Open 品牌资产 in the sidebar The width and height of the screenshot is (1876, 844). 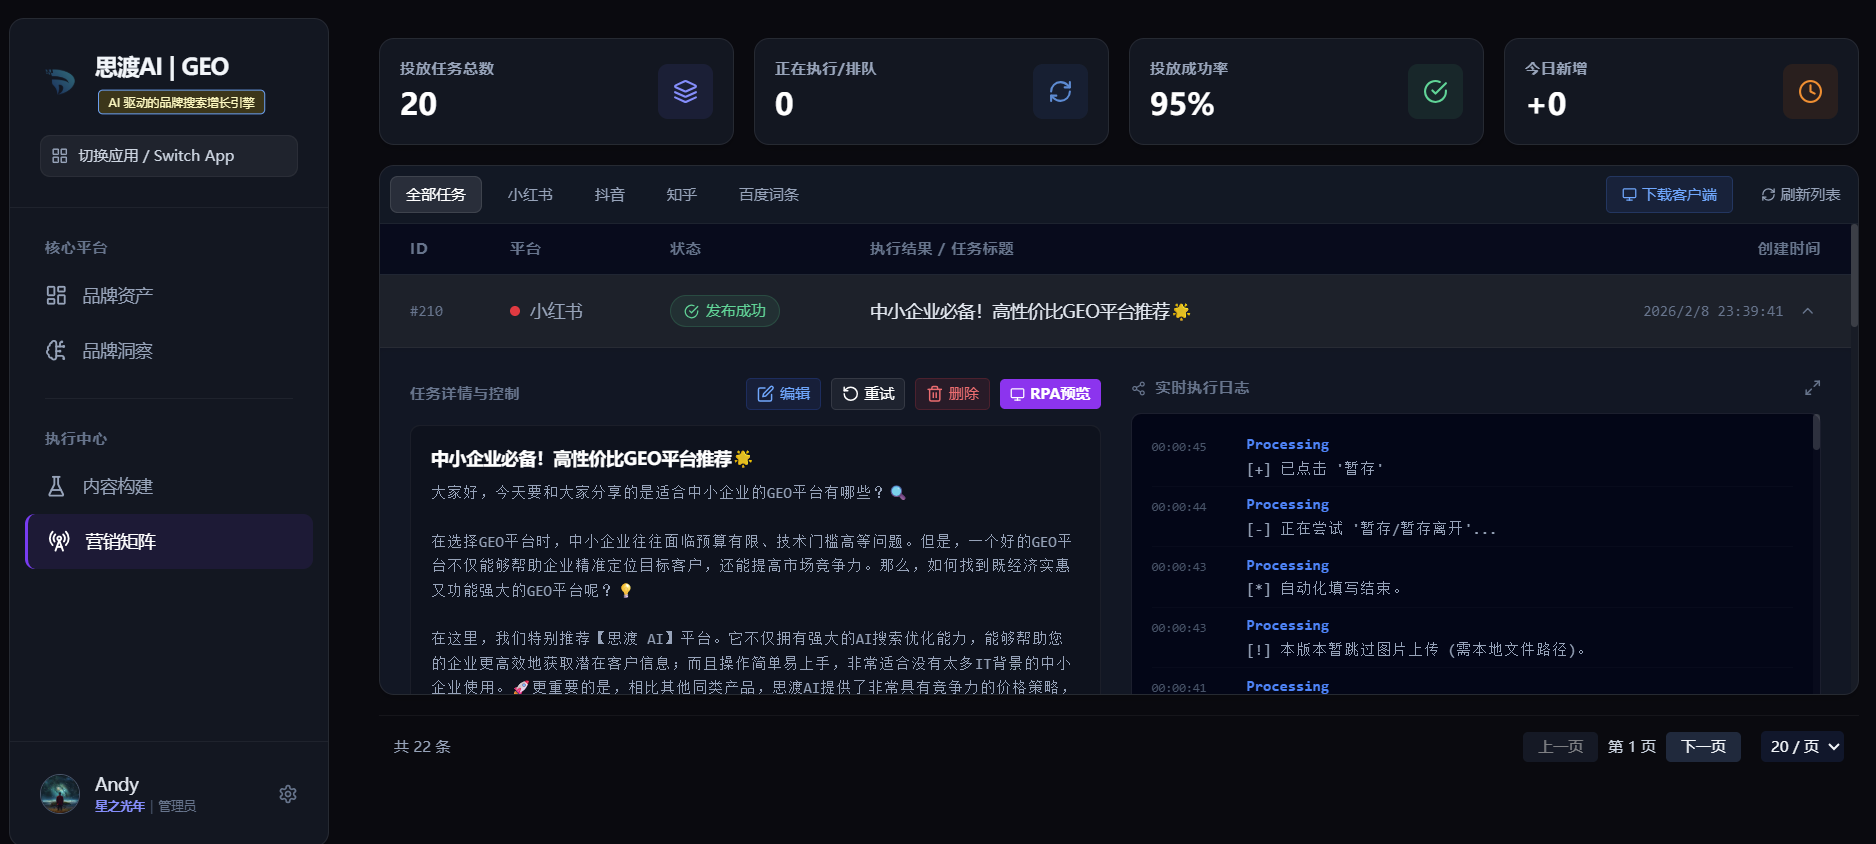169,295
